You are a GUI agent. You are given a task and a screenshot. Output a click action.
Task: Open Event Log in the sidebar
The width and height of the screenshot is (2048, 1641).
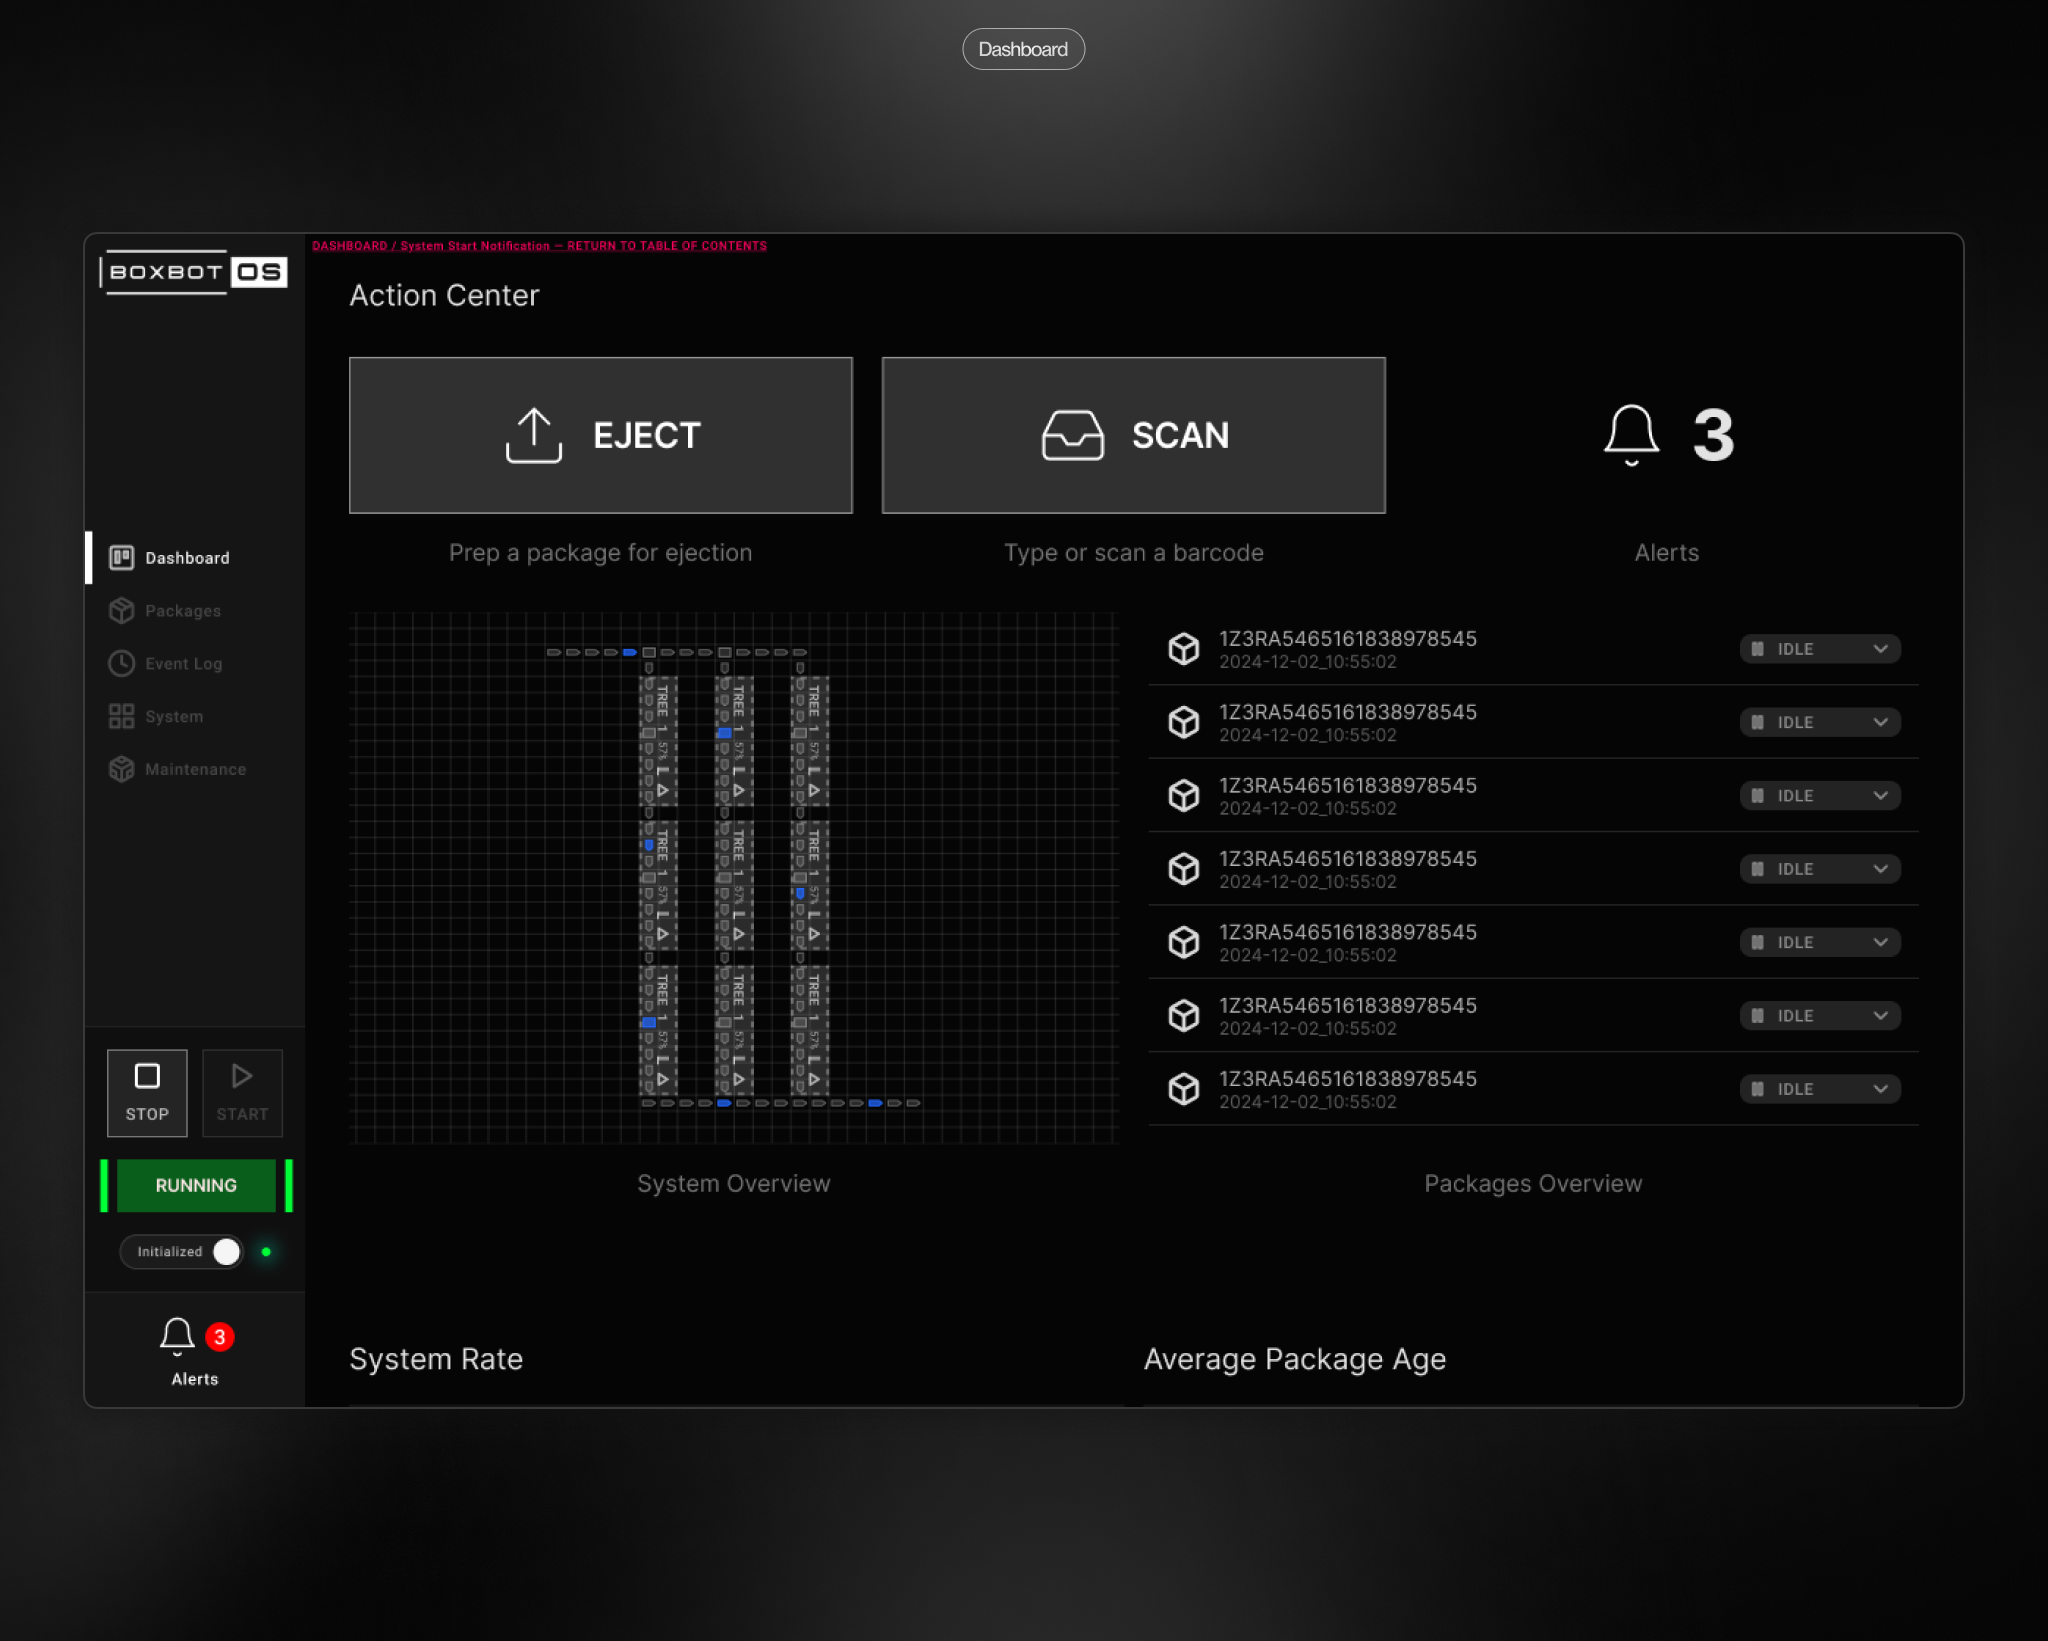click(x=183, y=664)
